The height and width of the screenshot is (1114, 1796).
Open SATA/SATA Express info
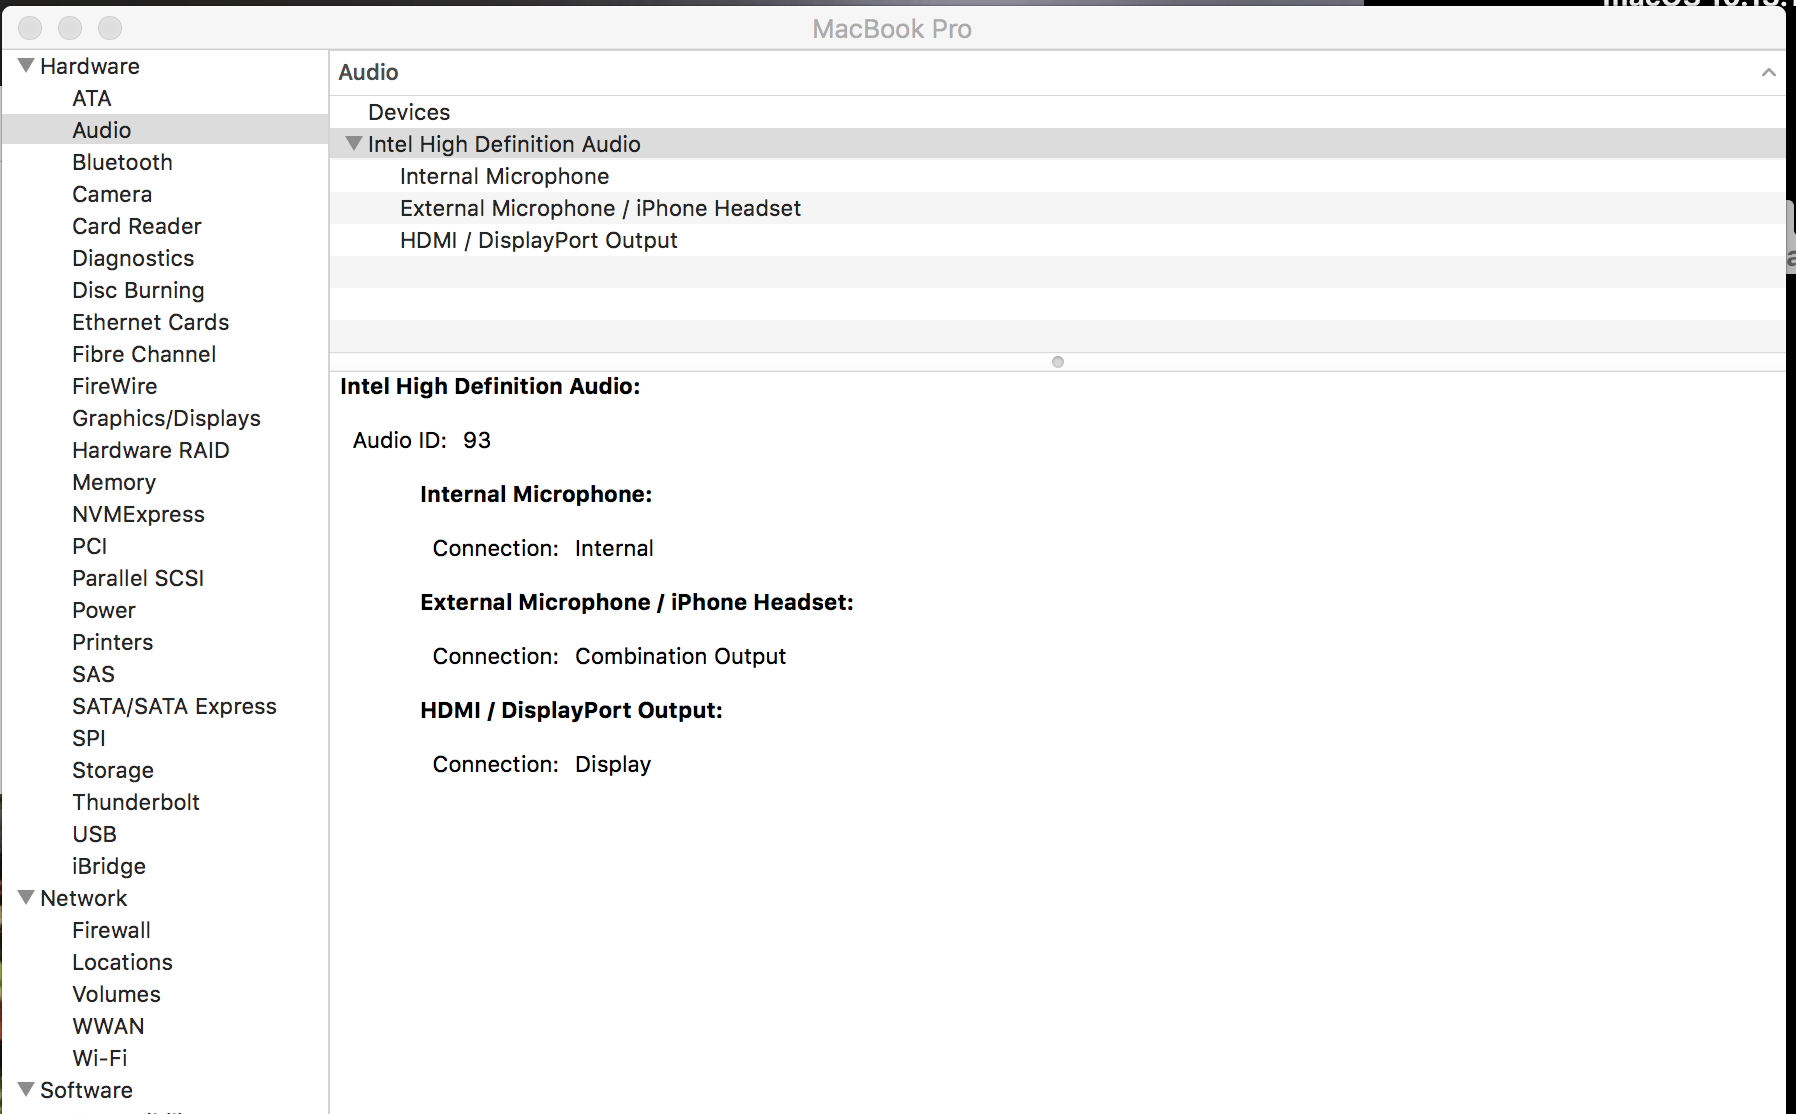pyautogui.click(x=174, y=706)
